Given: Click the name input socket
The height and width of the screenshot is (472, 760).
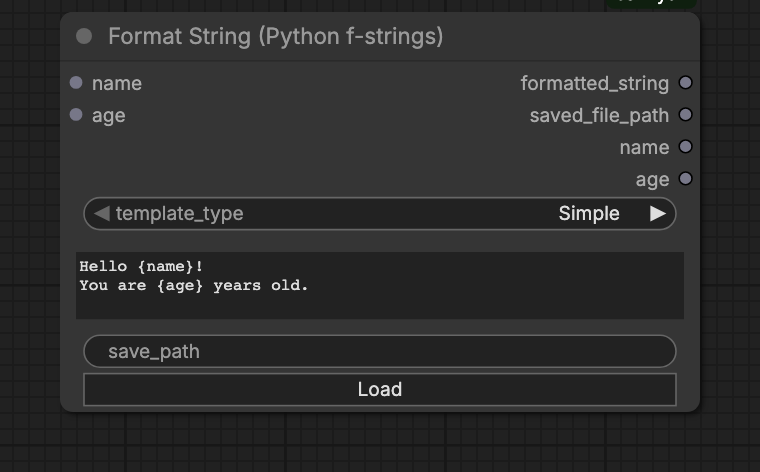Looking at the screenshot, I should (x=76, y=83).
